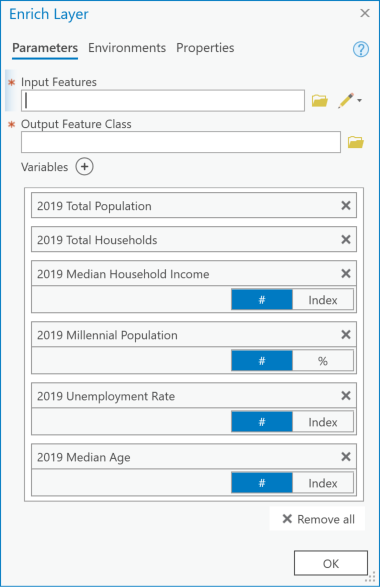The width and height of the screenshot is (380, 587).
Task: Browse for Output Feature Class folder
Action: click(x=356, y=142)
